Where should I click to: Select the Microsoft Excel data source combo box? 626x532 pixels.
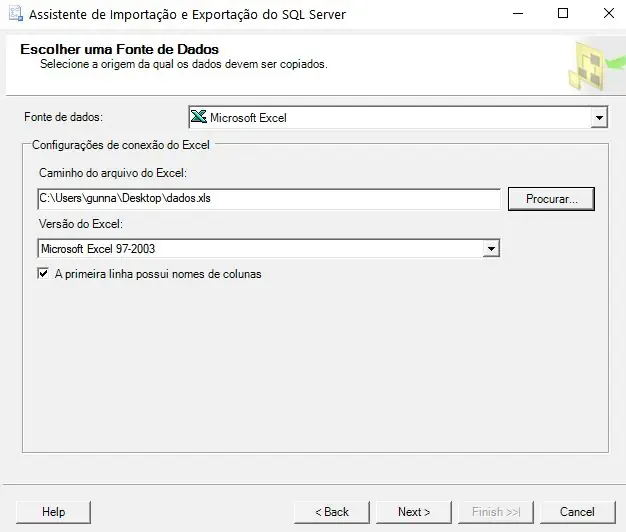click(x=398, y=117)
